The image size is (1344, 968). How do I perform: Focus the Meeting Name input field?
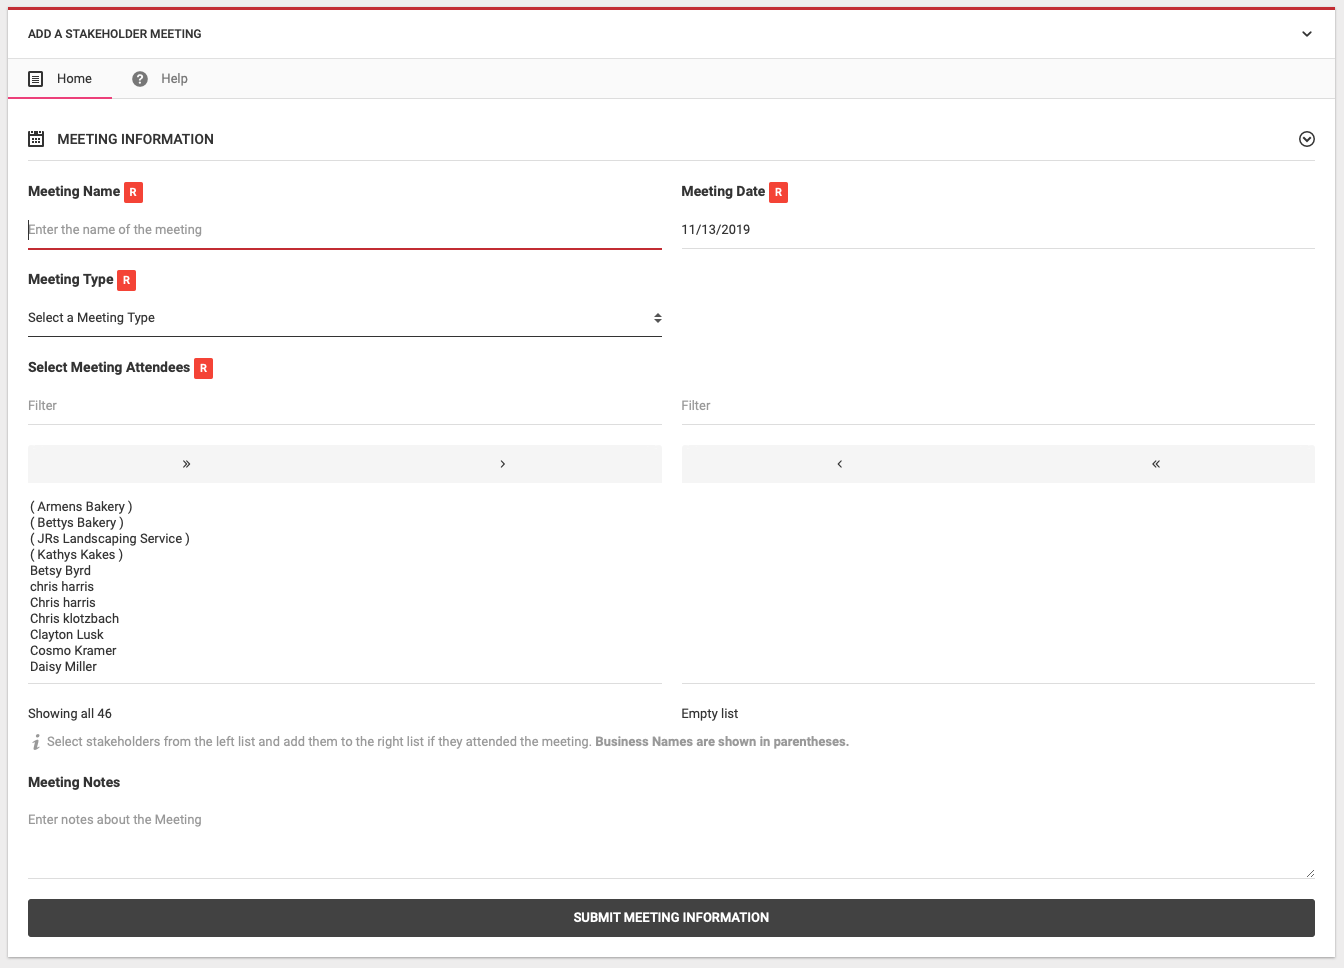344,230
